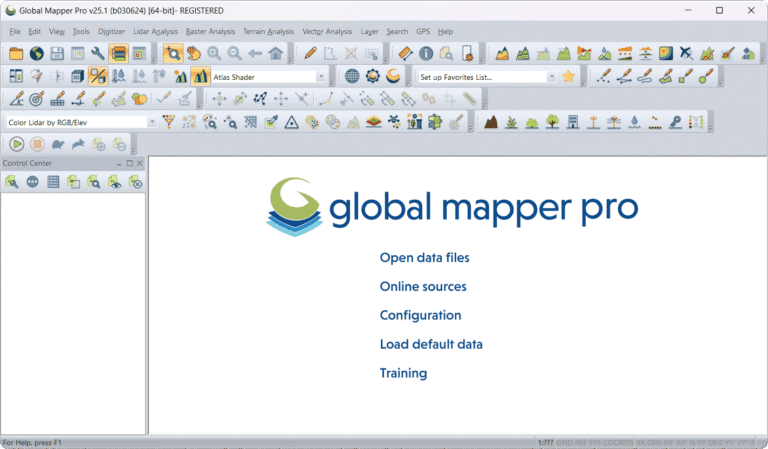The height and width of the screenshot is (449, 768).
Task: Open the GPS menu
Action: (423, 31)
